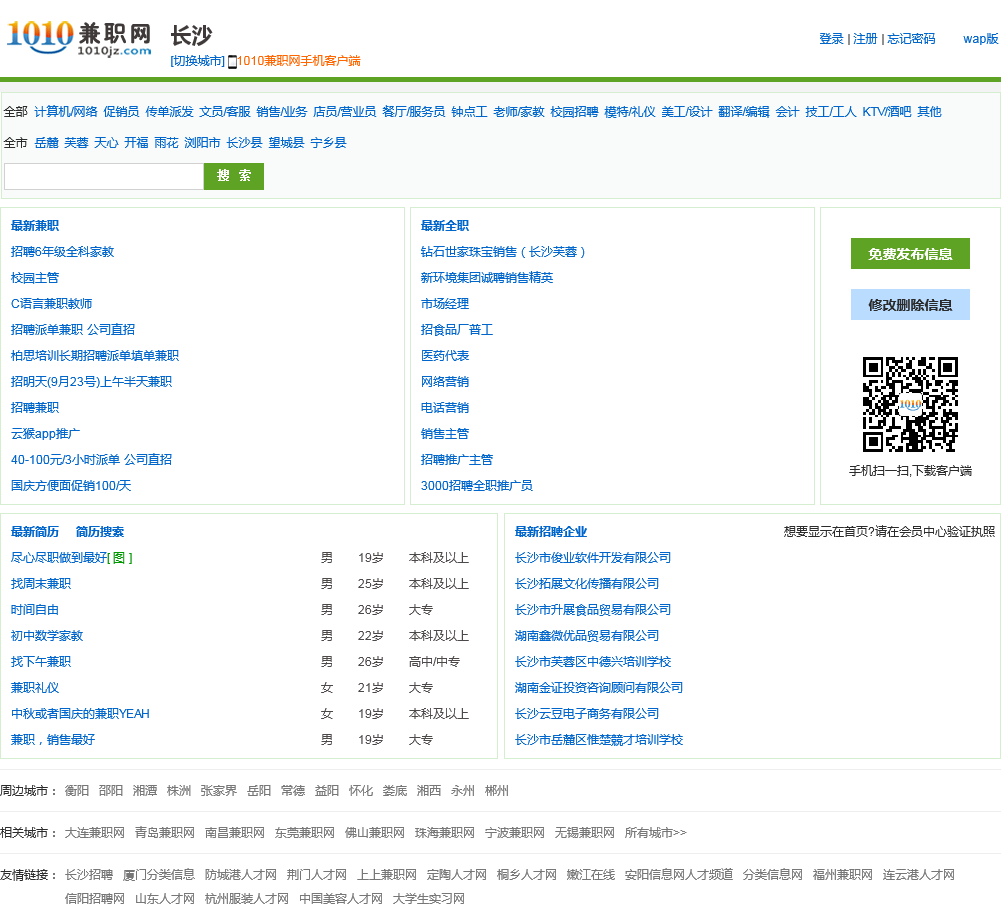The image size is (1001, 910).
Task: Open the C语言兼职教师 job
Action: click(52, 304)
